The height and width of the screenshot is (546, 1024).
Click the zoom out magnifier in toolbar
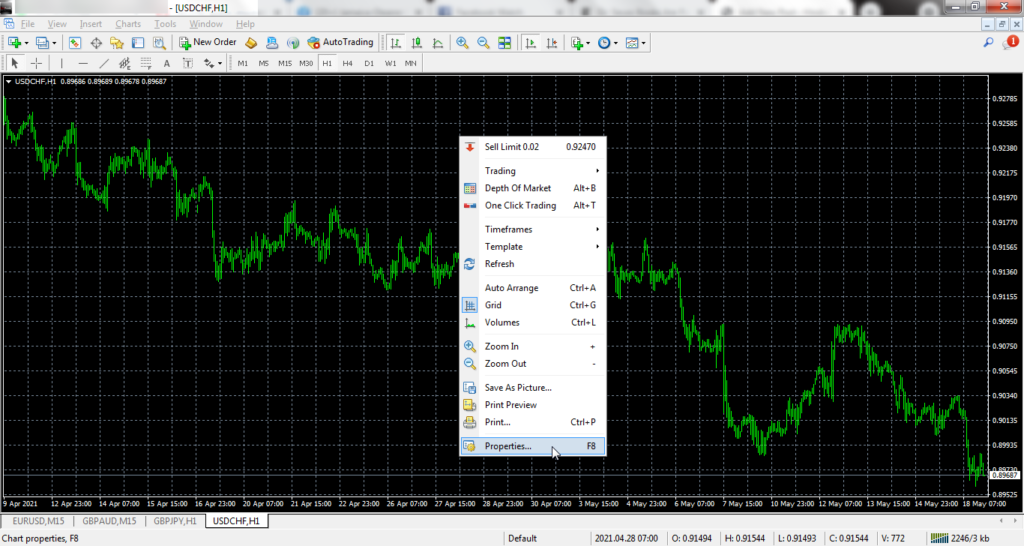(483, 43)
